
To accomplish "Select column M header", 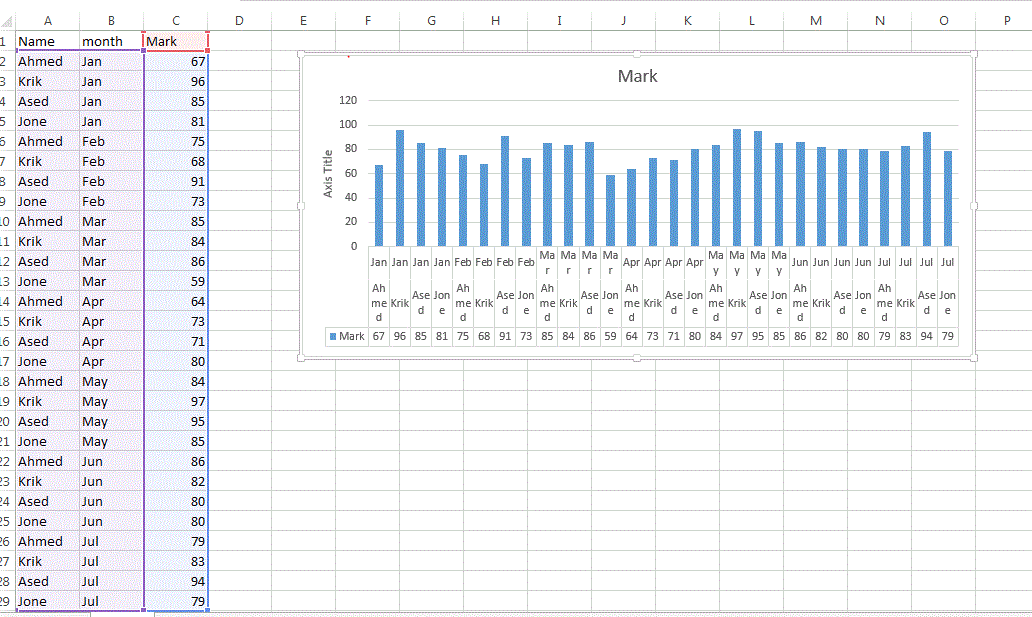I will 815,21.
